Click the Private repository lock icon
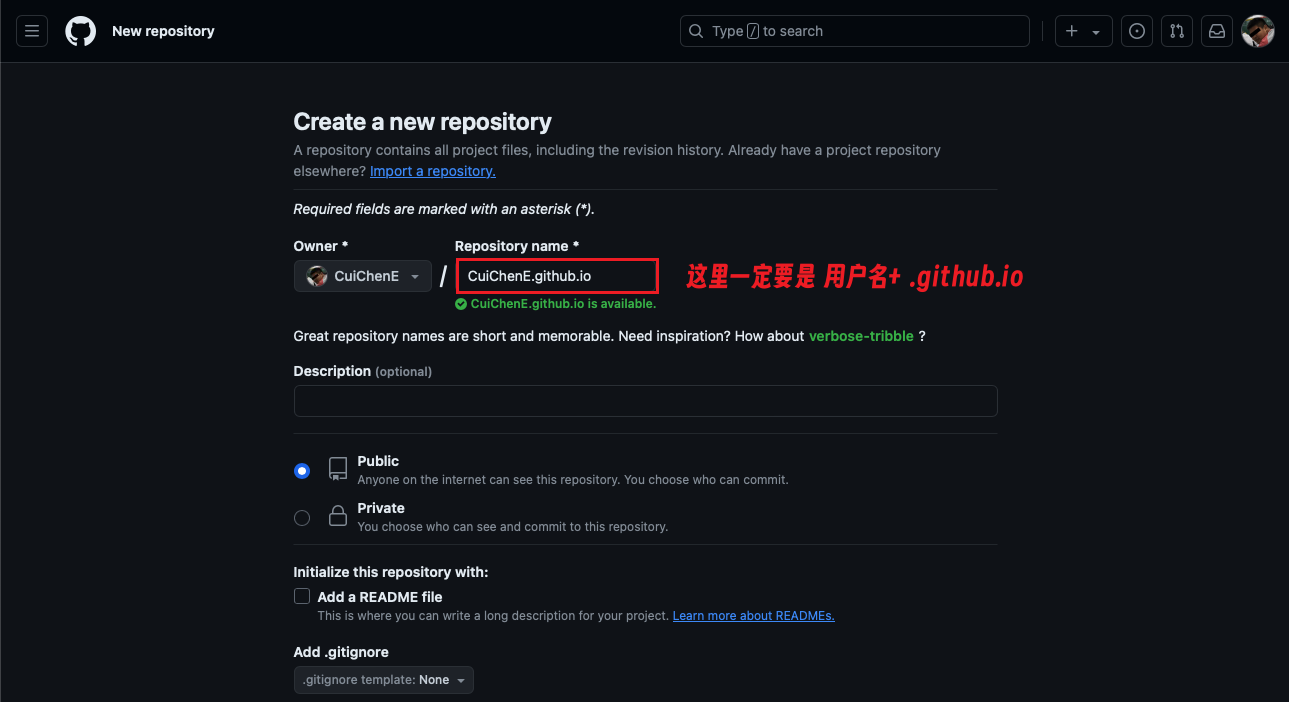 338,516
